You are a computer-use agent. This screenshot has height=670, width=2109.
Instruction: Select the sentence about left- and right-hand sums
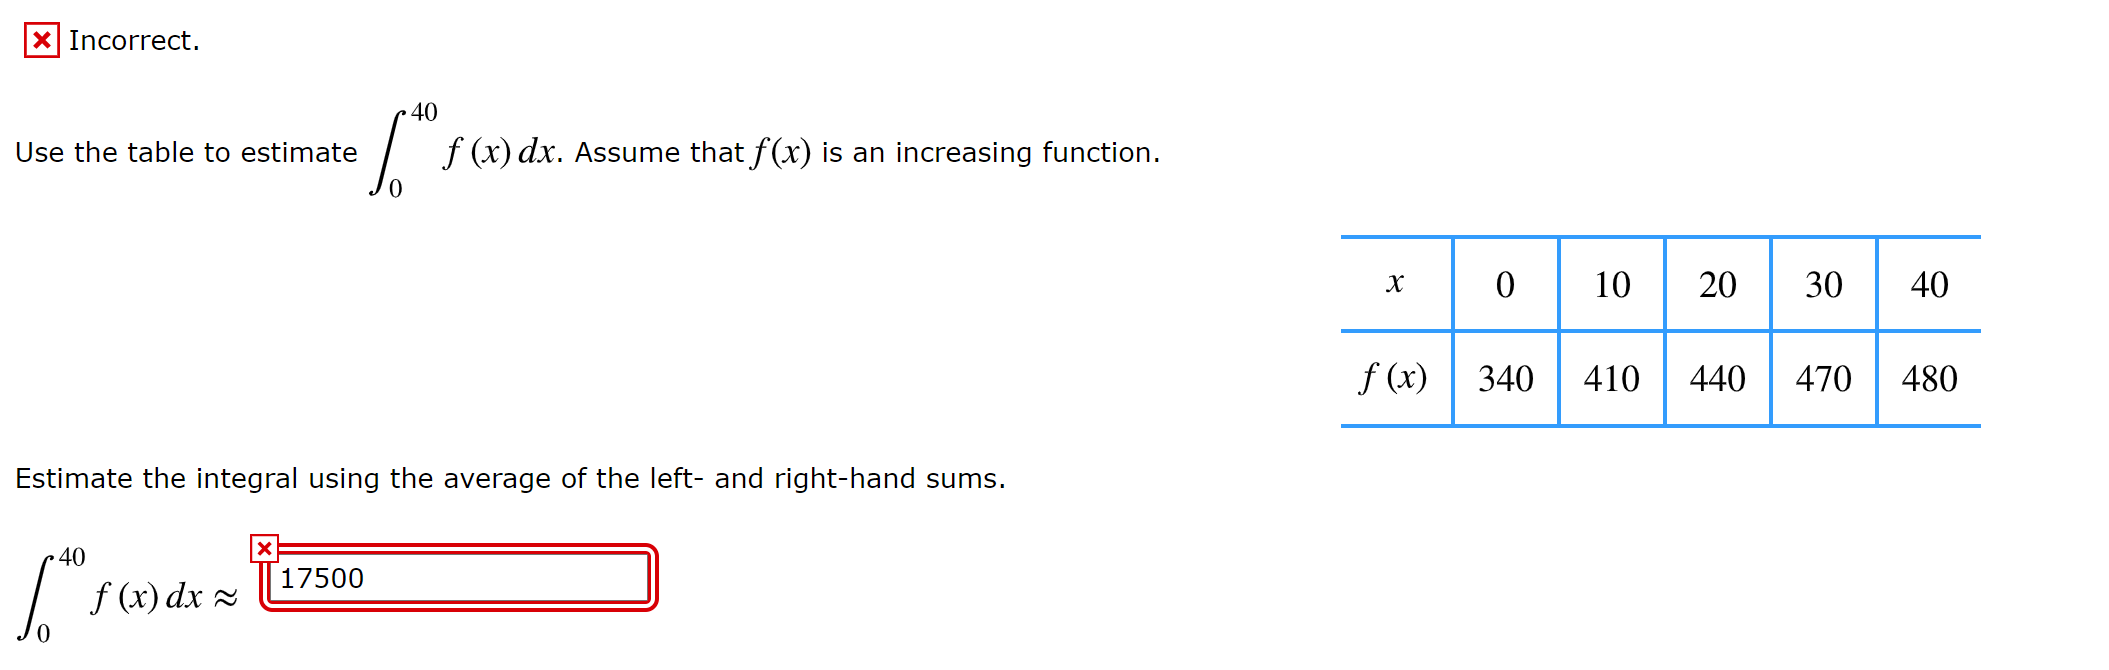click(x=512, y=478)
